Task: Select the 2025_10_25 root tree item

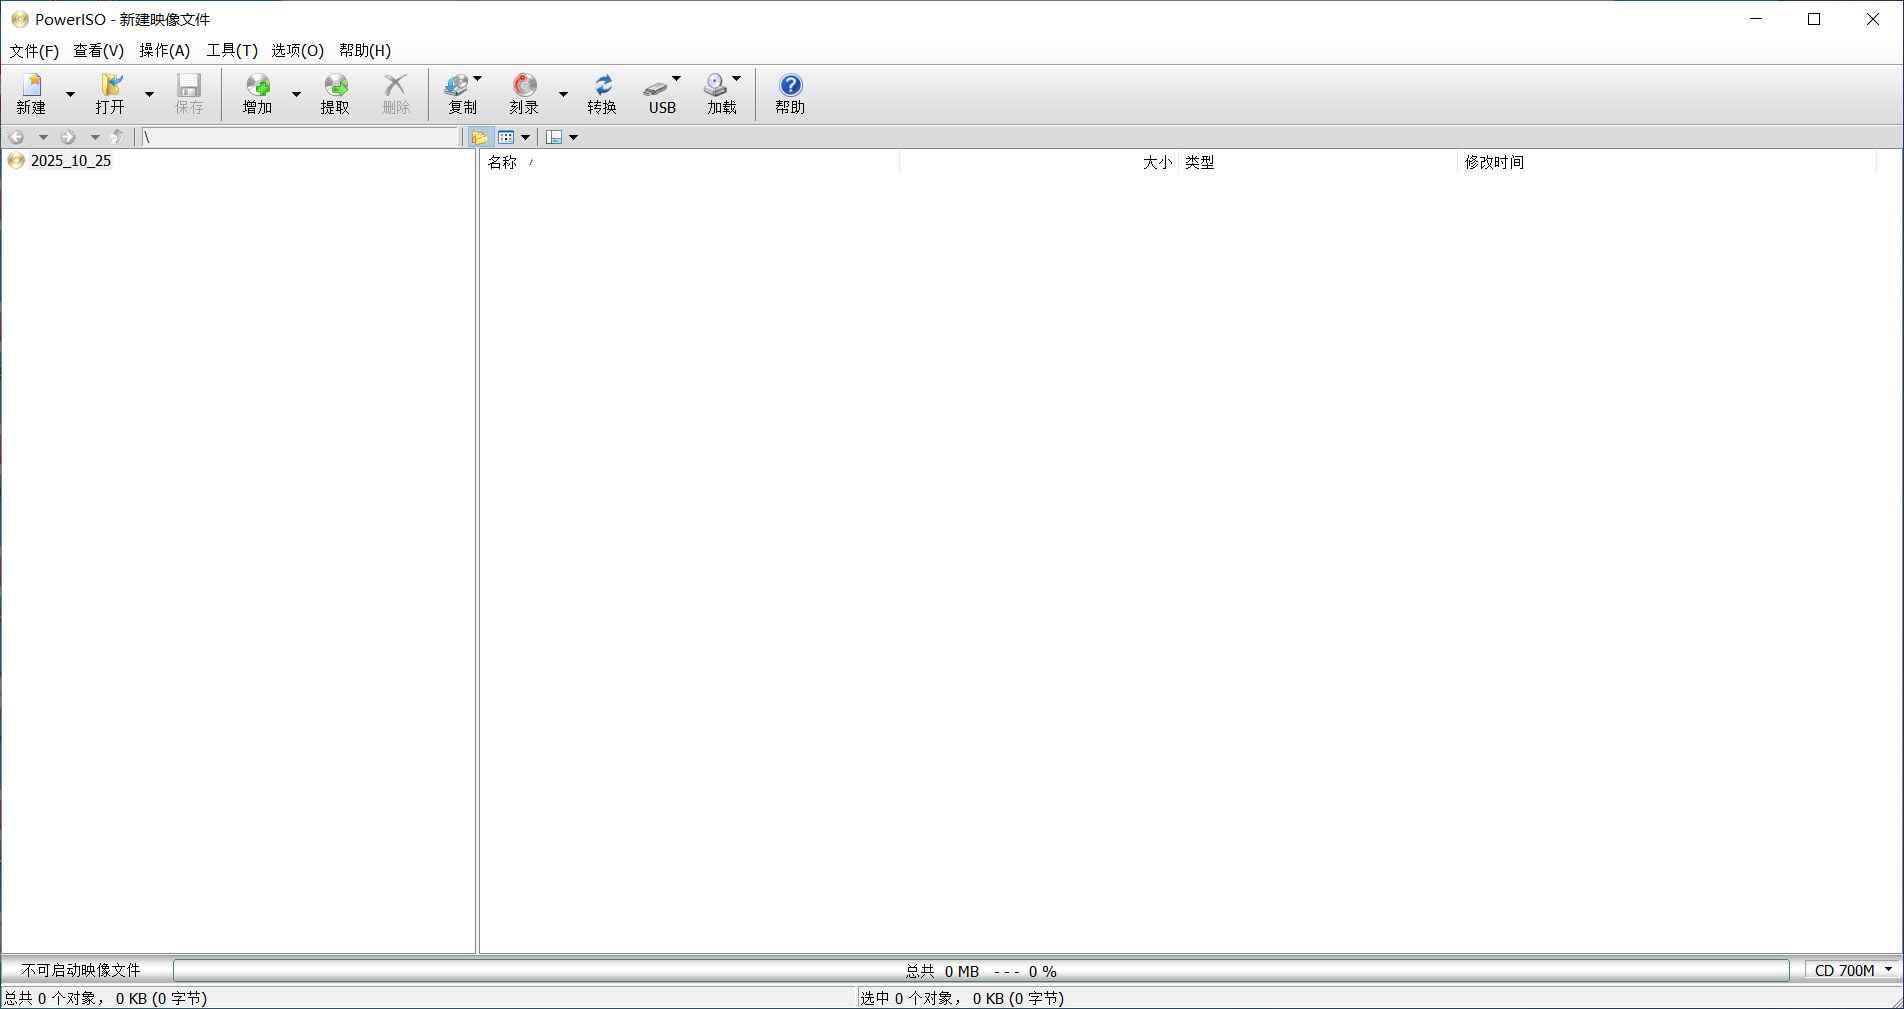Action: pos(71,161)
